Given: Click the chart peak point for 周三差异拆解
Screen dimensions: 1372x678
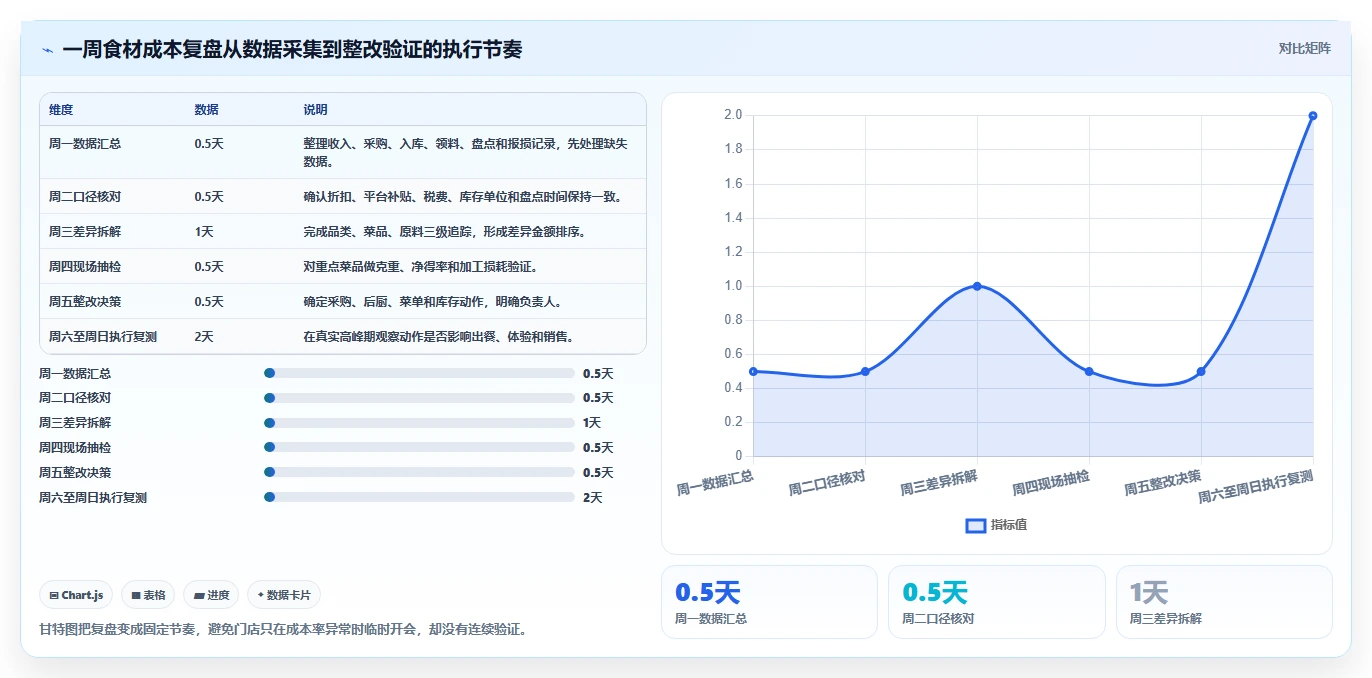Looking at the screenshot, I should (x=977, y=286).
